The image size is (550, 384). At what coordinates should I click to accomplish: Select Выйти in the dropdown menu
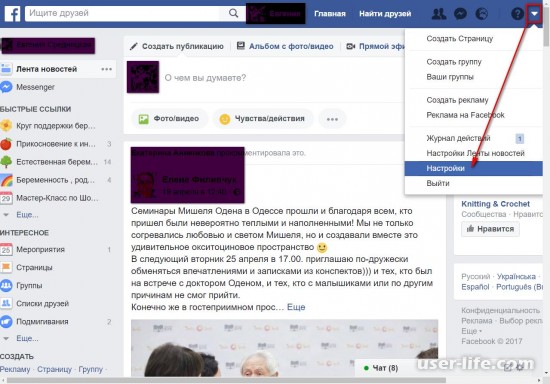[x=438, y=183]
